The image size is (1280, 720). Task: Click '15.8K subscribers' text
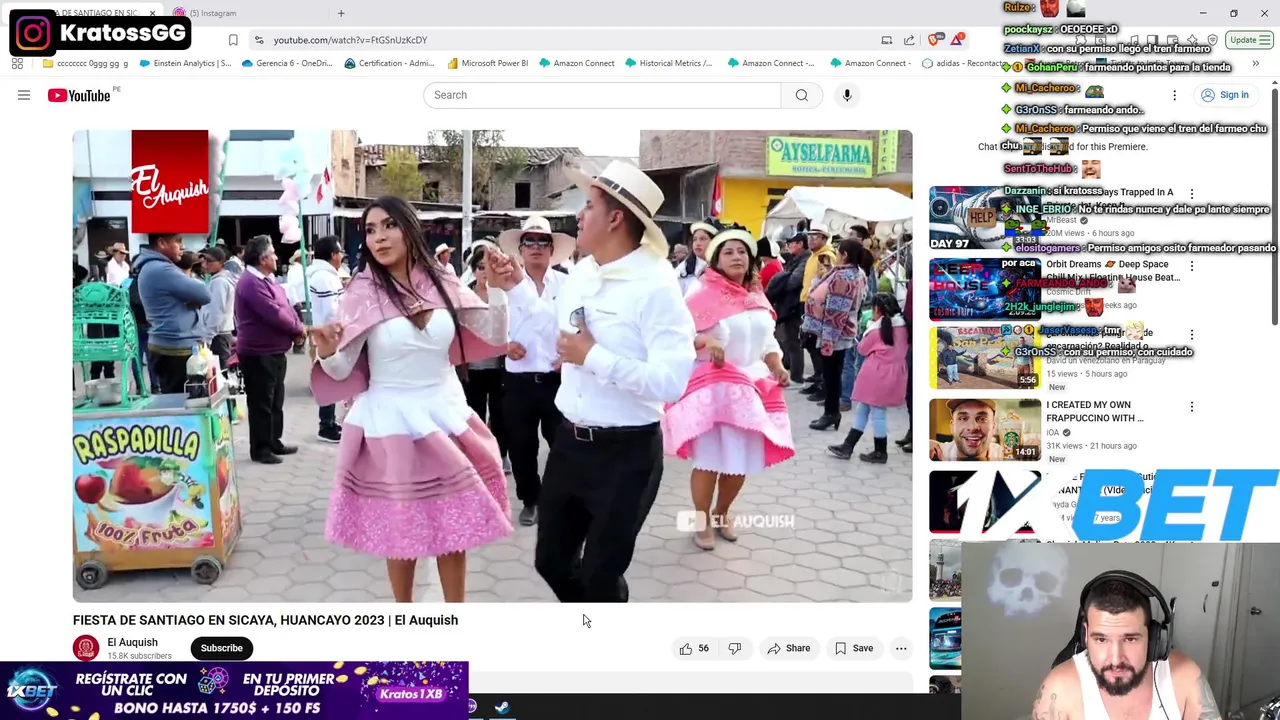point(139,656)
